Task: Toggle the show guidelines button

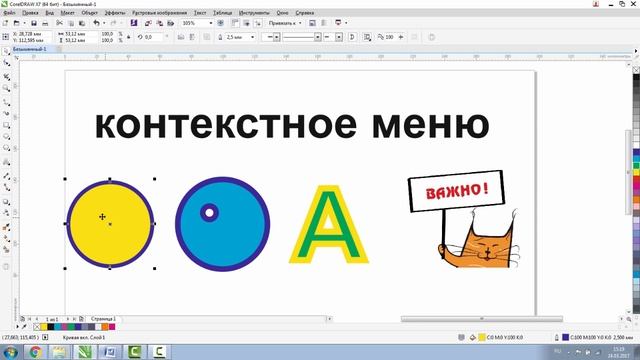Action: pos(258,23)
